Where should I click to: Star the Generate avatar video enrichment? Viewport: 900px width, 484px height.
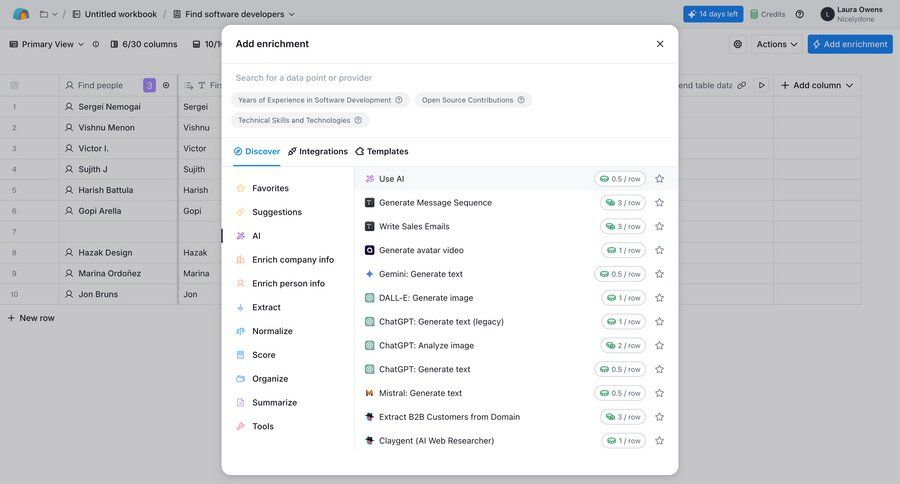(x=660, y=250)
